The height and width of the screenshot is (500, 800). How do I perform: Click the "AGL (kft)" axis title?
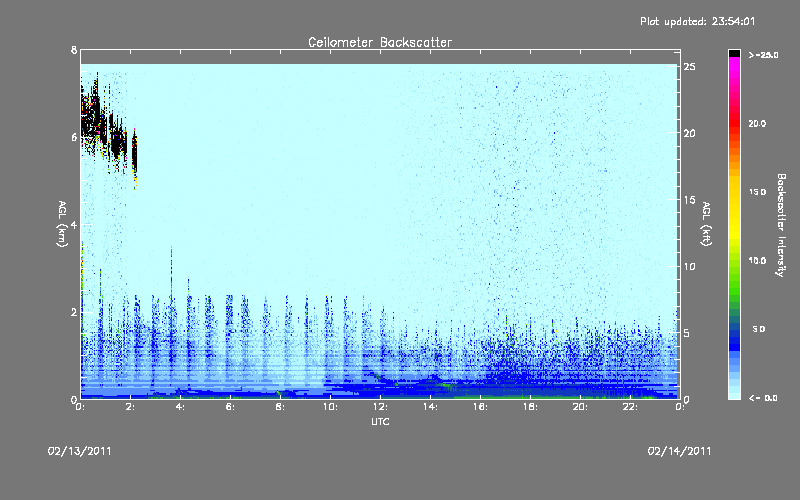tap(706, 224)
